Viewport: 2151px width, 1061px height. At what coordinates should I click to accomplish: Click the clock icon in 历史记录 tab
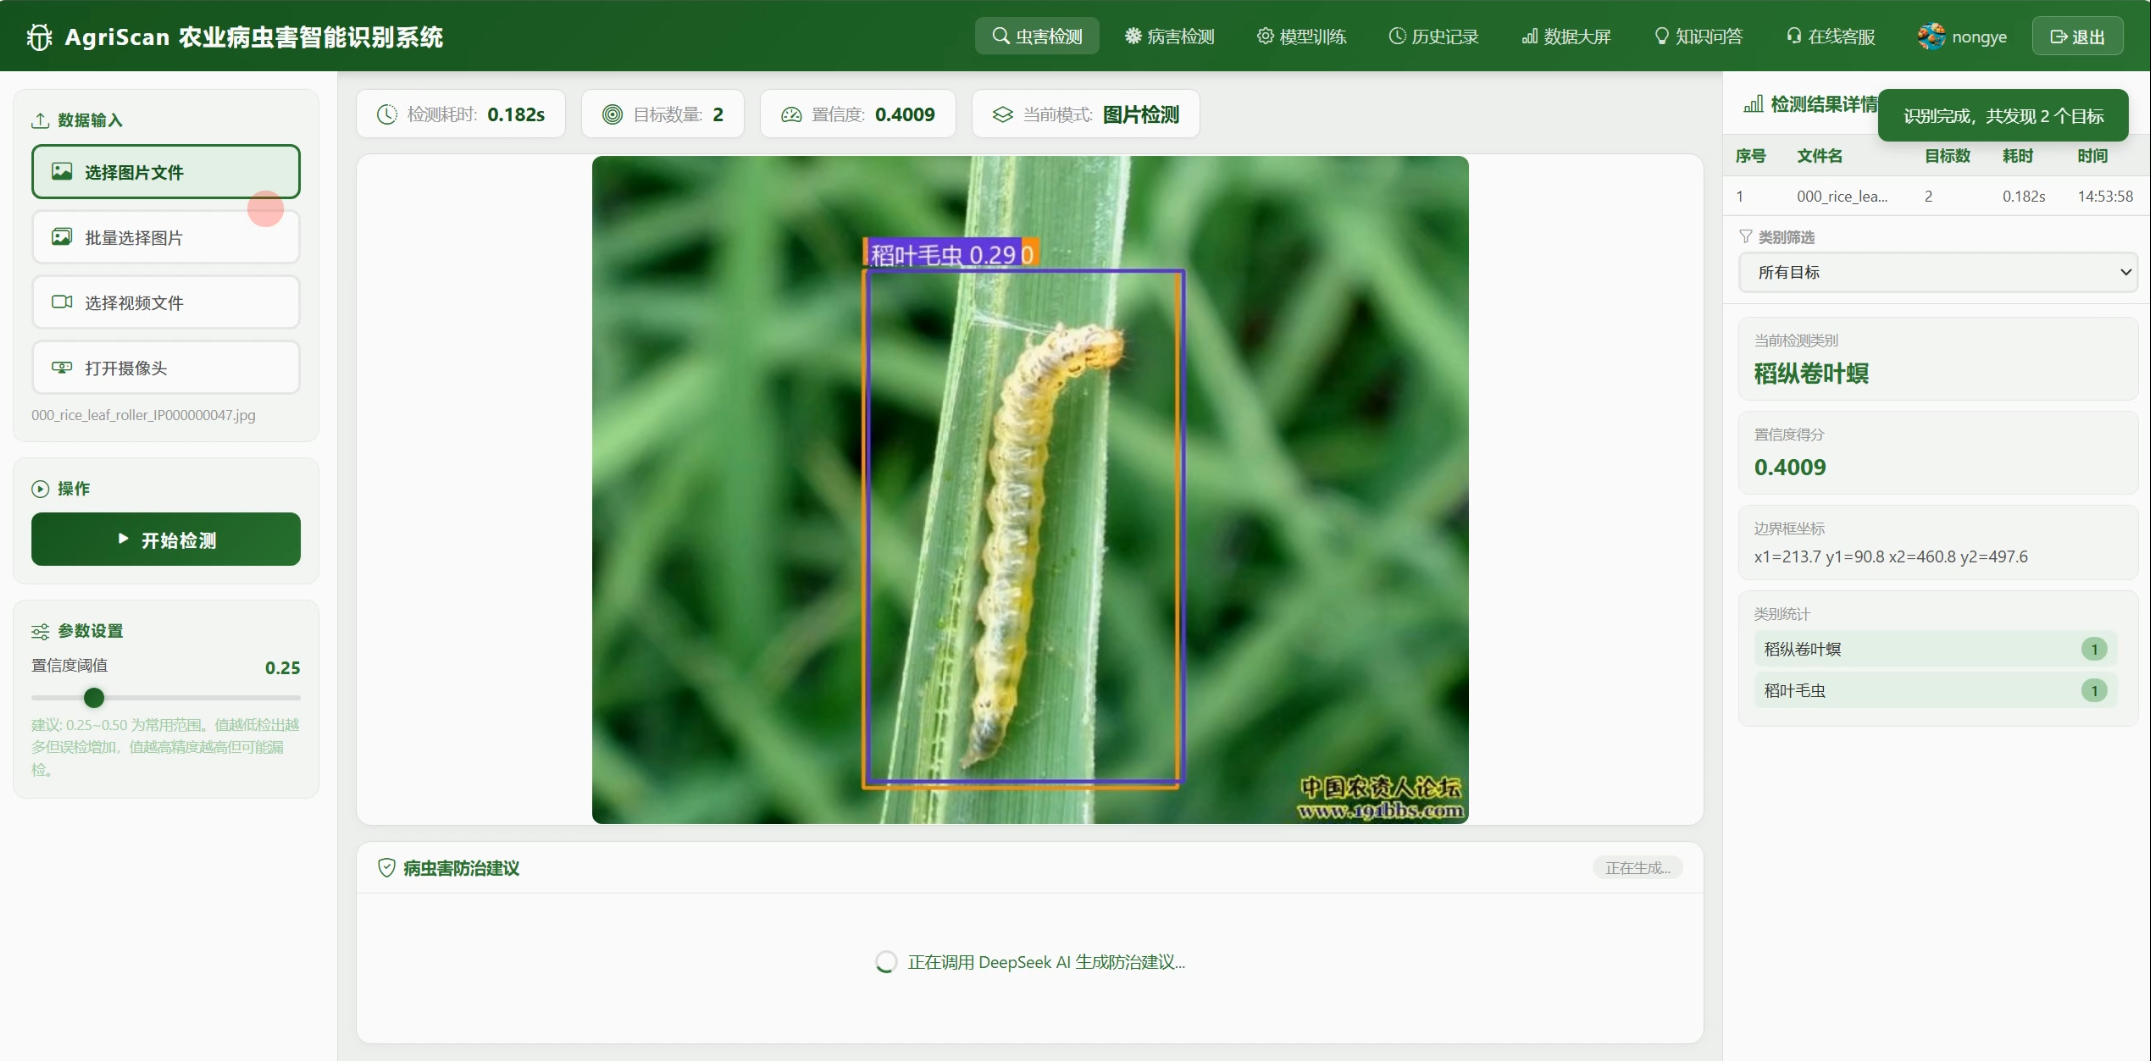1397,36
